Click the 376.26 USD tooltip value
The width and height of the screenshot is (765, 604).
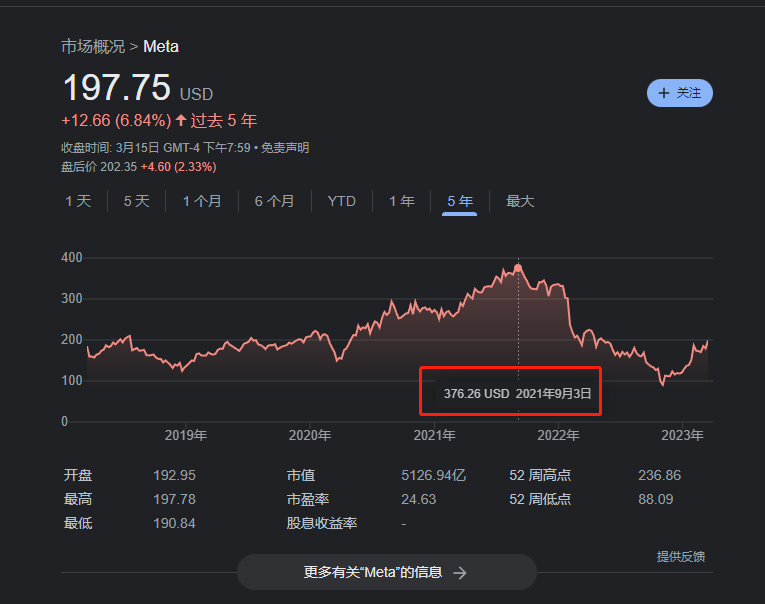pos(476,394)
